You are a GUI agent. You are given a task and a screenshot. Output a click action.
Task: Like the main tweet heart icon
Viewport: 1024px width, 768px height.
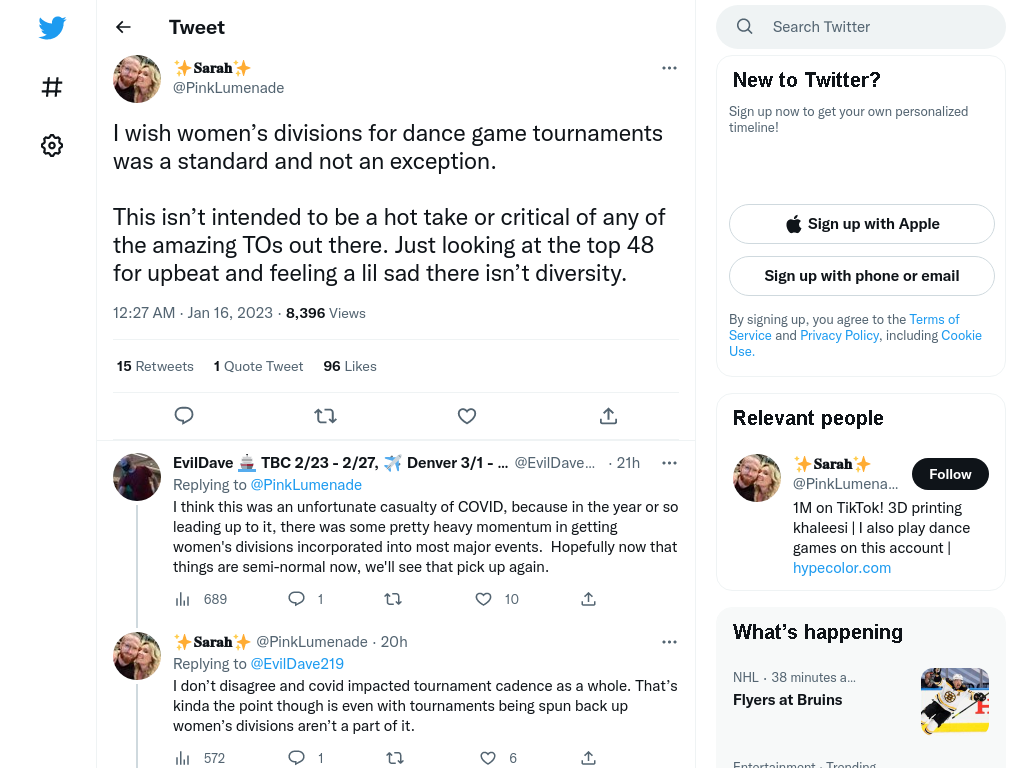(466, 415)
